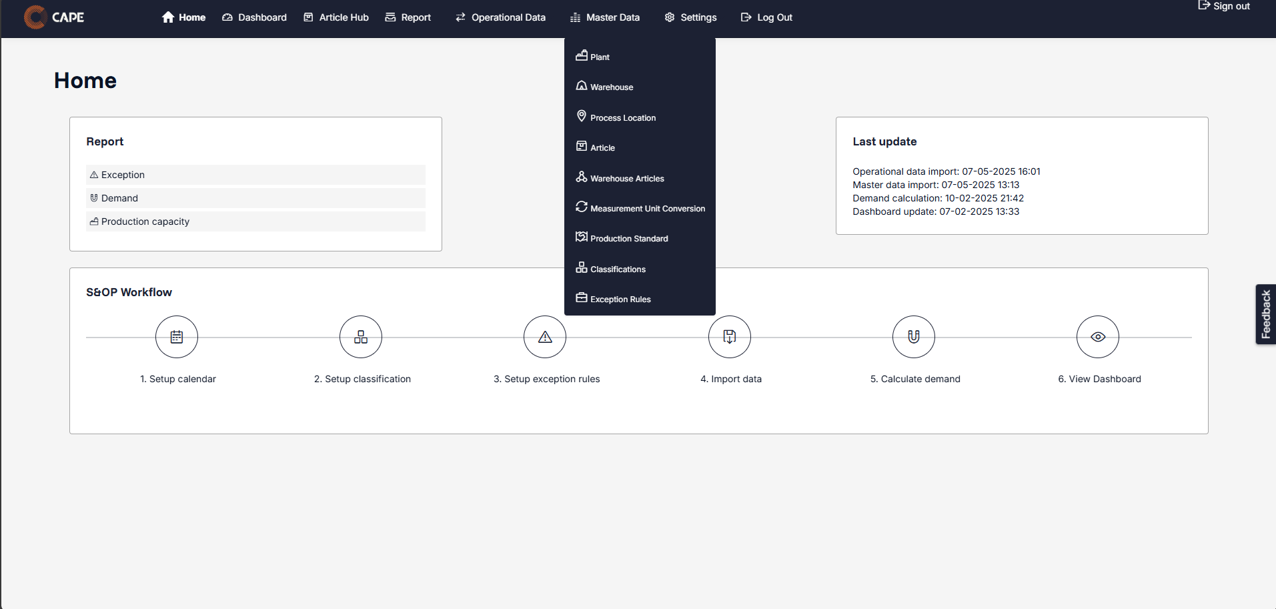Open the Settings dropdown menu

tap(690, 17)
